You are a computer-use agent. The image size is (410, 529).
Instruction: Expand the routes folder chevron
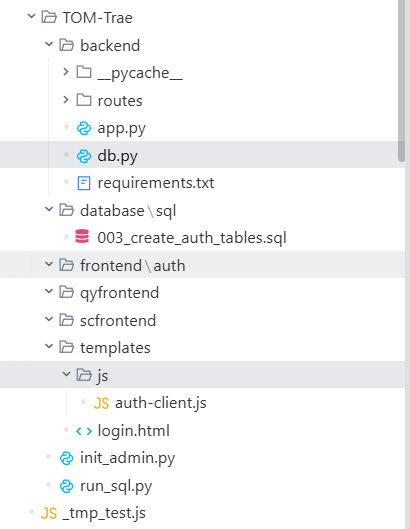(x=66, y=100)
